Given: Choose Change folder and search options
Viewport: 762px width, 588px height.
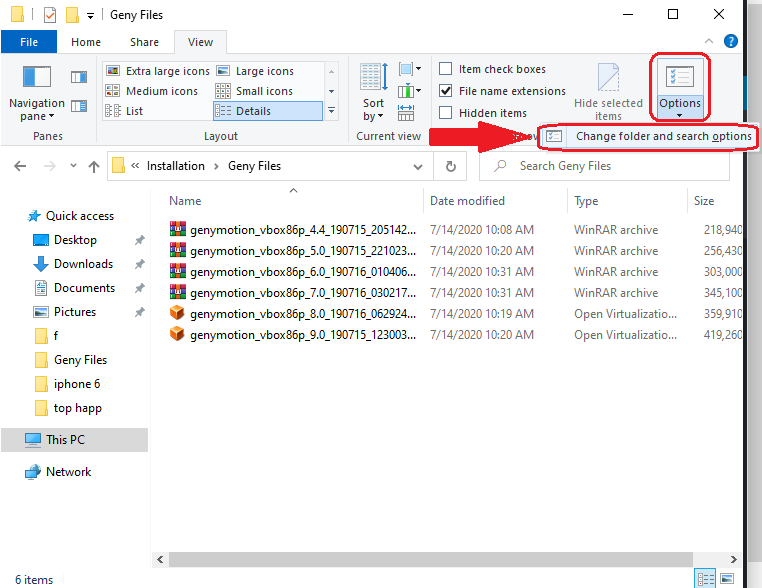Looking at the screenshot, I should pos(650,136).
